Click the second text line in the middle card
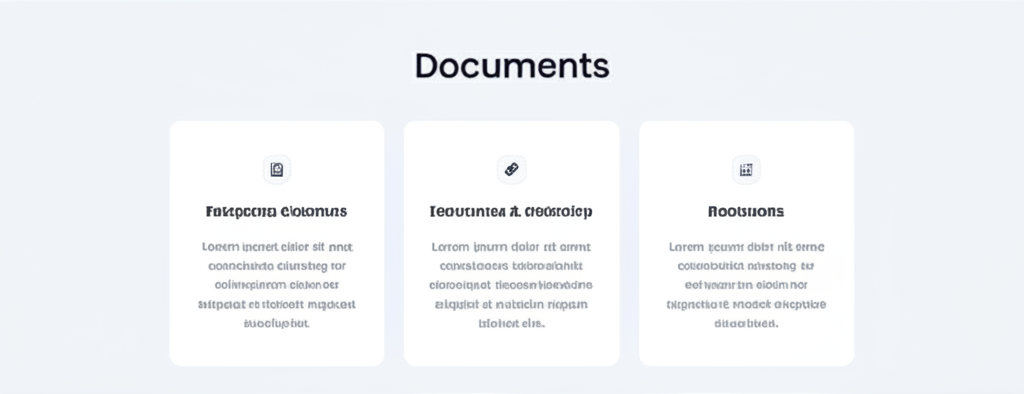1024x394 pixels. pos(511,266)
